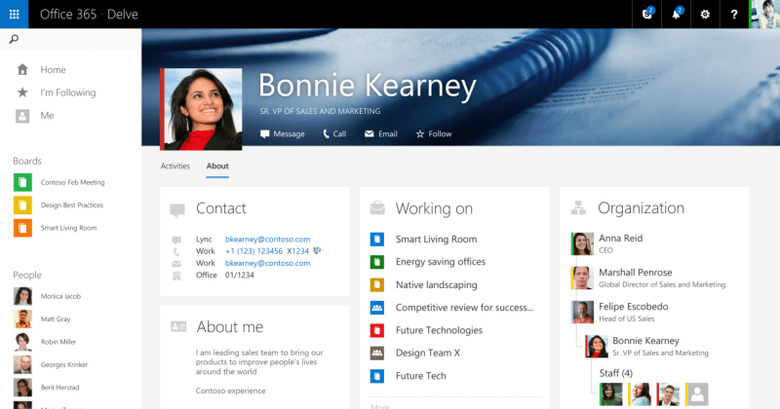
Task: Click the call icon after X1234
Action: [x=317, y=251]
